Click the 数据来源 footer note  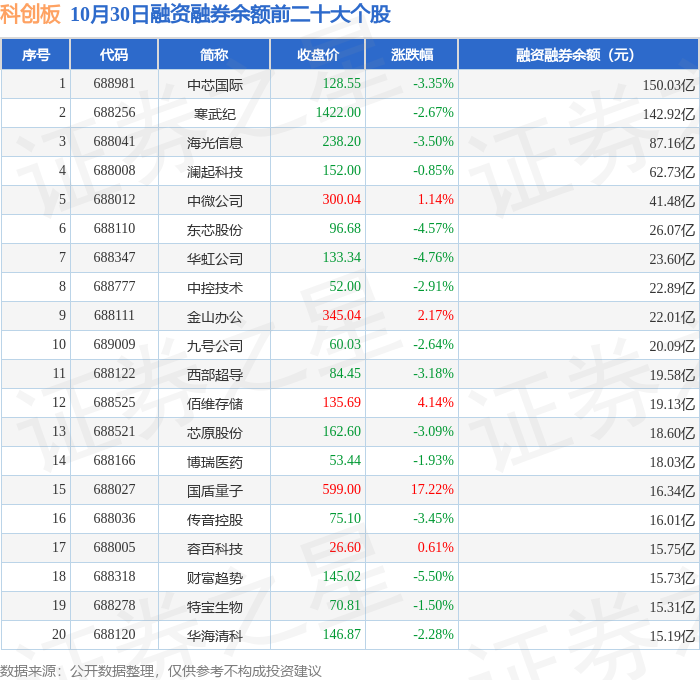click(161, 671)
